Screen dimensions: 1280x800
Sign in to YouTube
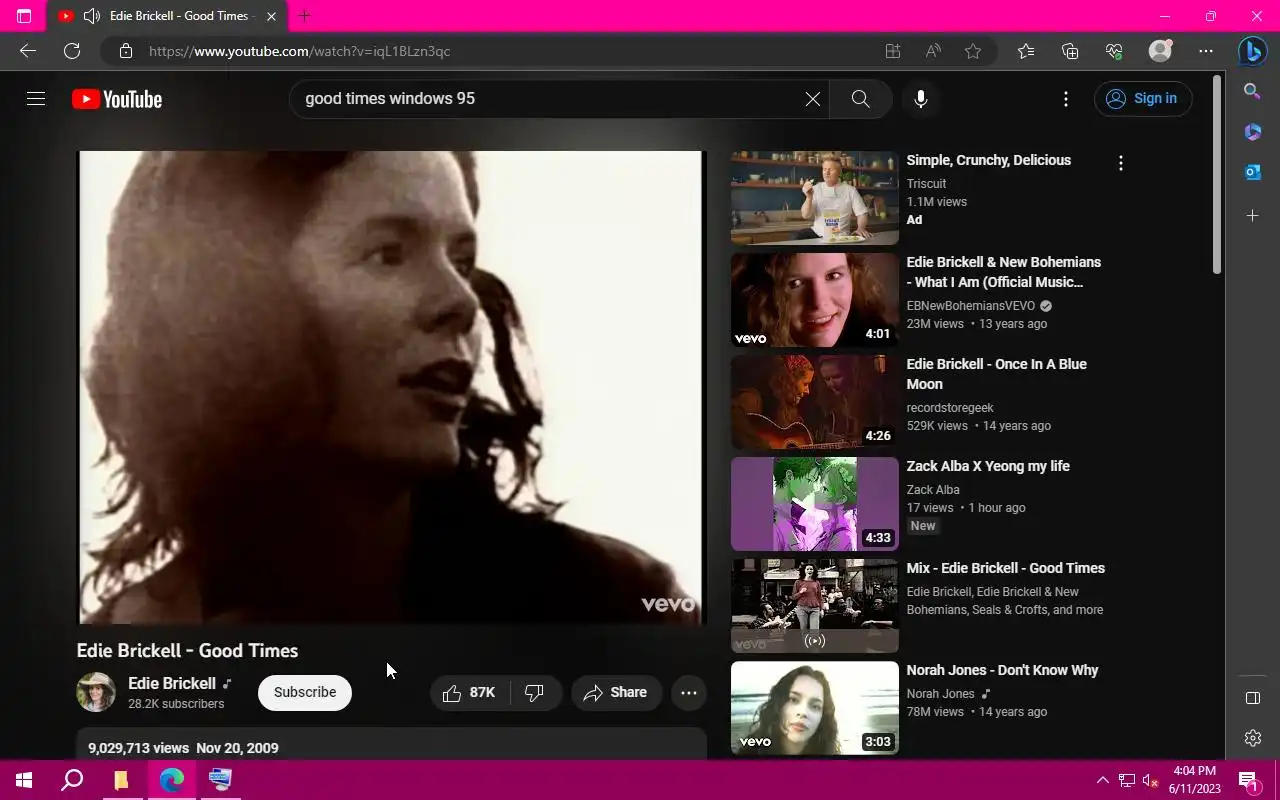[x=1143, y=99]
